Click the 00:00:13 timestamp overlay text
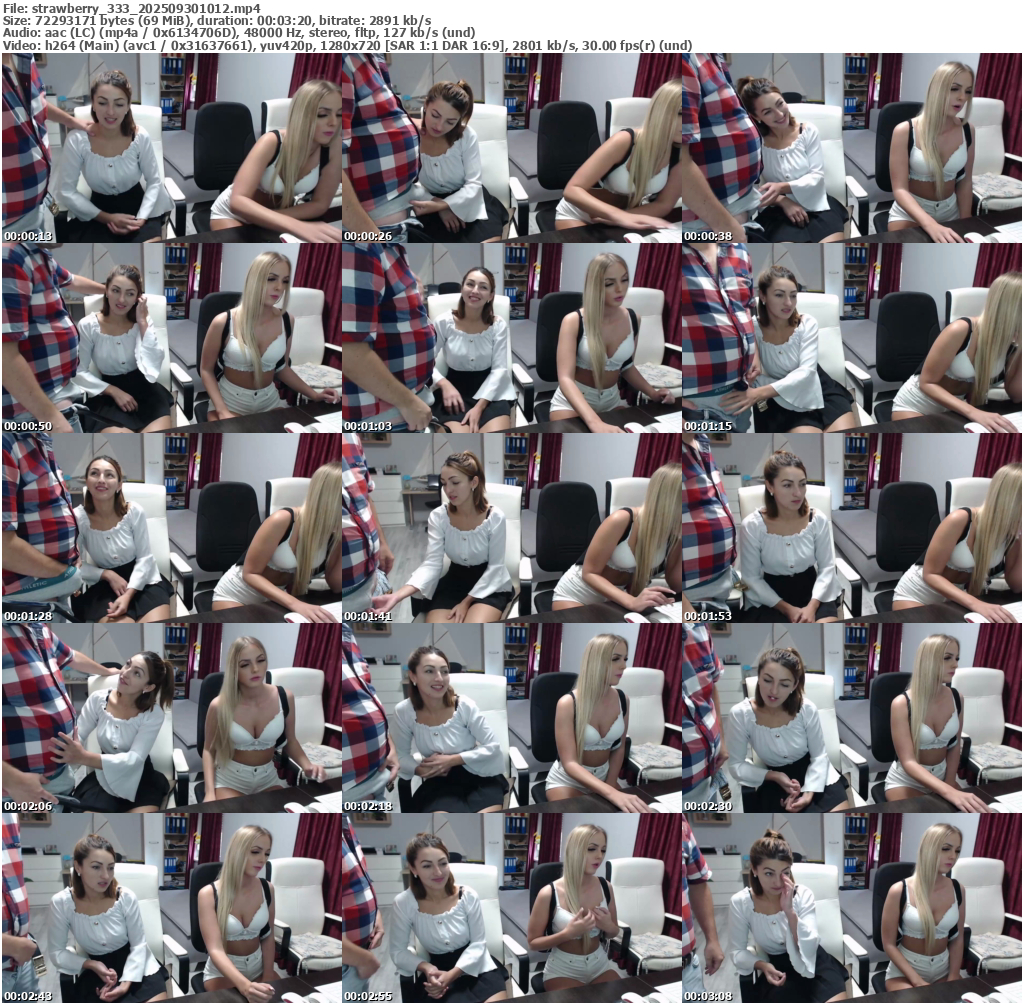 [29, 237]
